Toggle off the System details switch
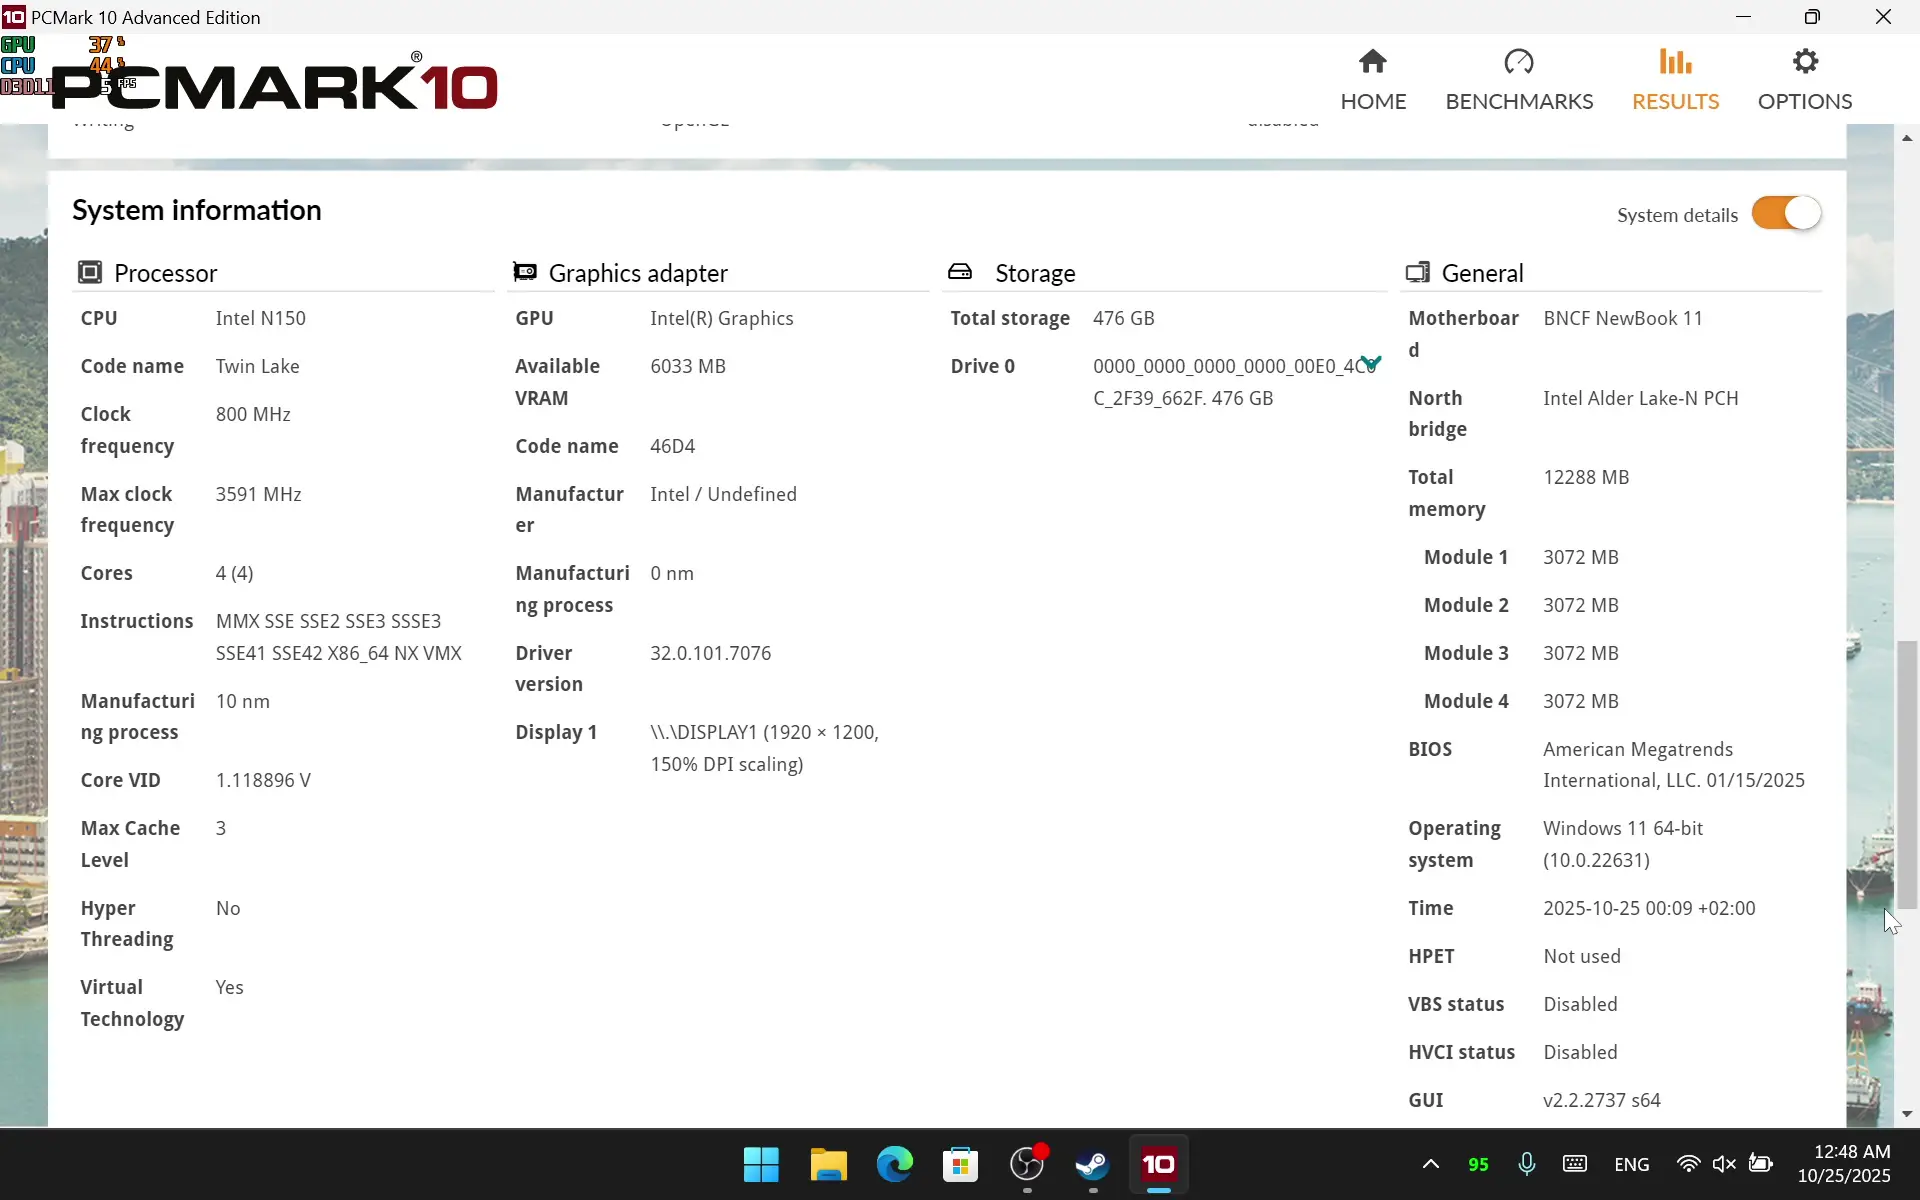 click(1786, 214)
